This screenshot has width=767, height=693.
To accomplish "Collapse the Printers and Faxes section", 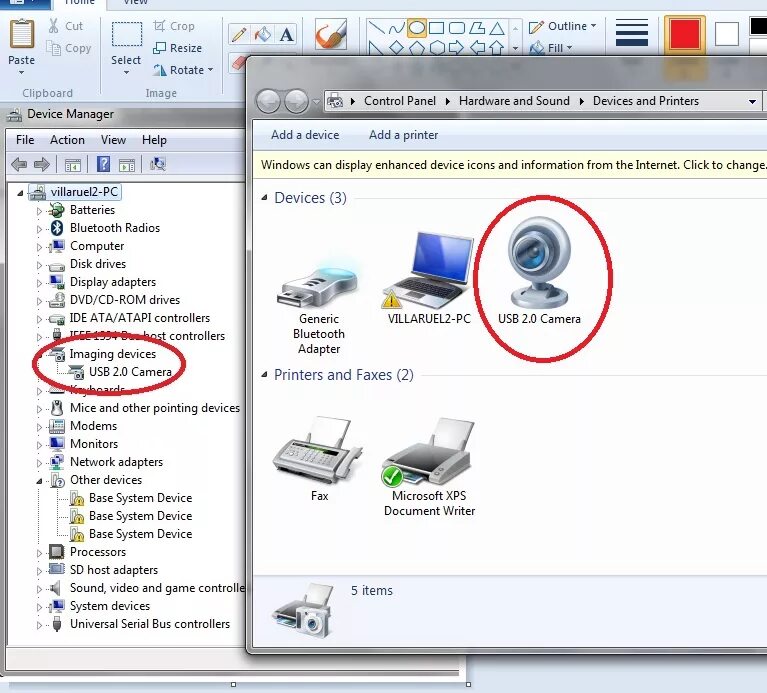I will (264, 375).
